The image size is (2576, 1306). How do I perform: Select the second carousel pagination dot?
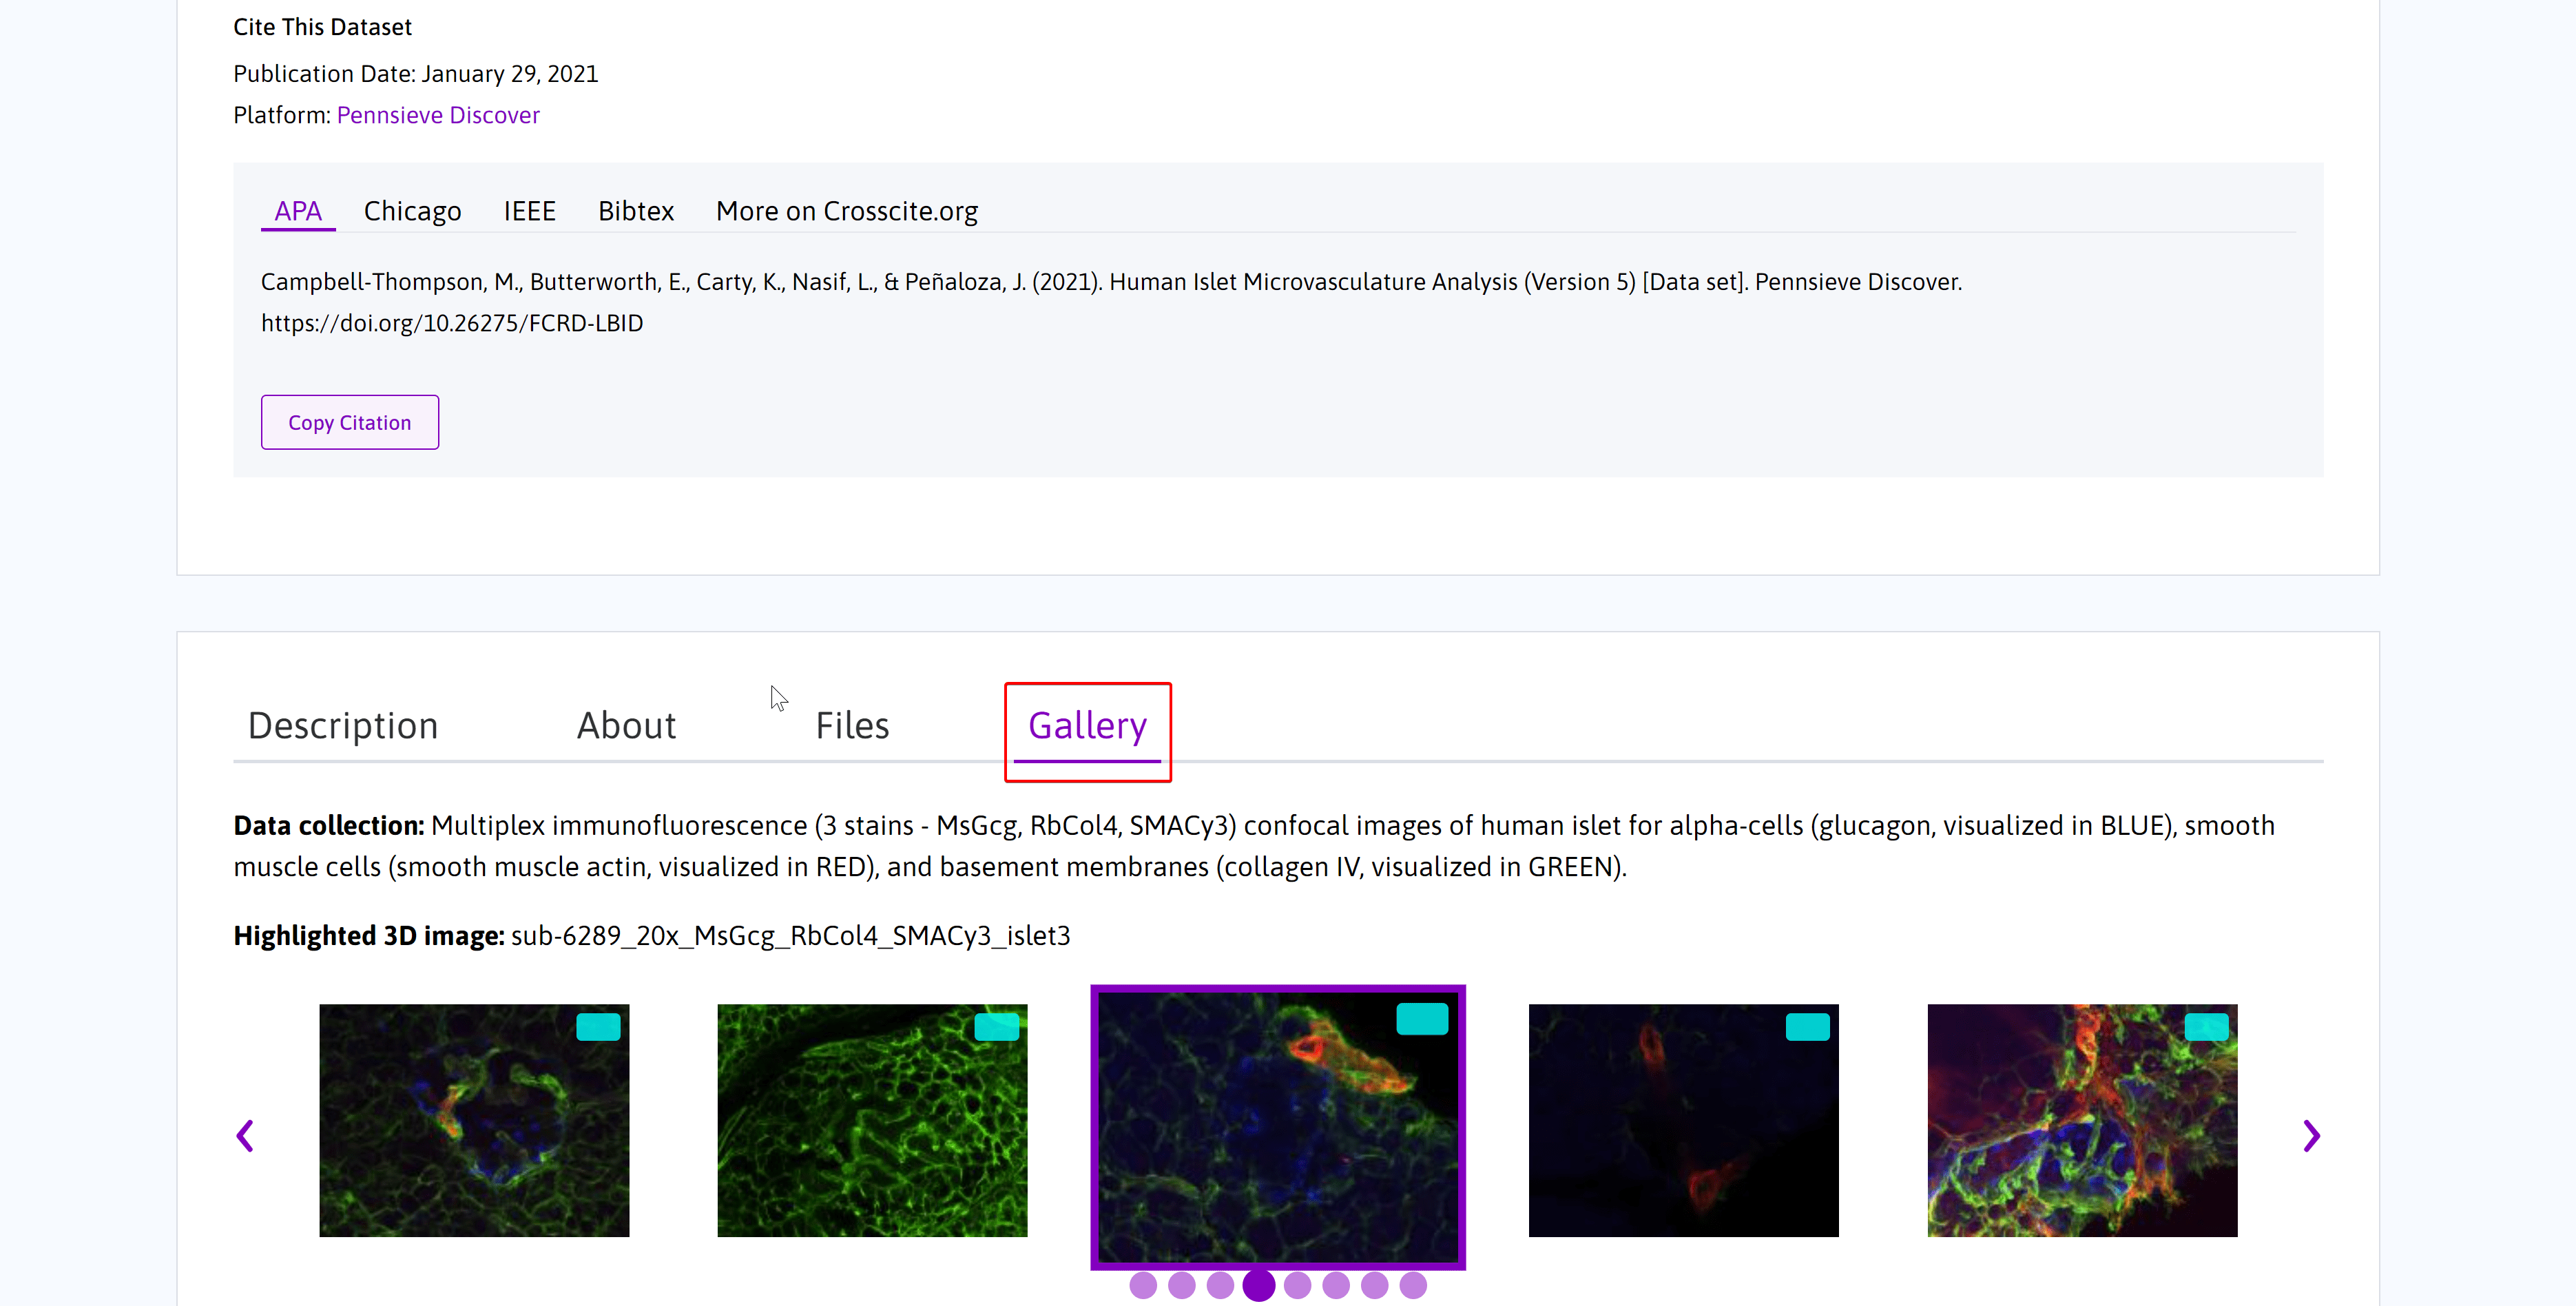(1182, 1285)
